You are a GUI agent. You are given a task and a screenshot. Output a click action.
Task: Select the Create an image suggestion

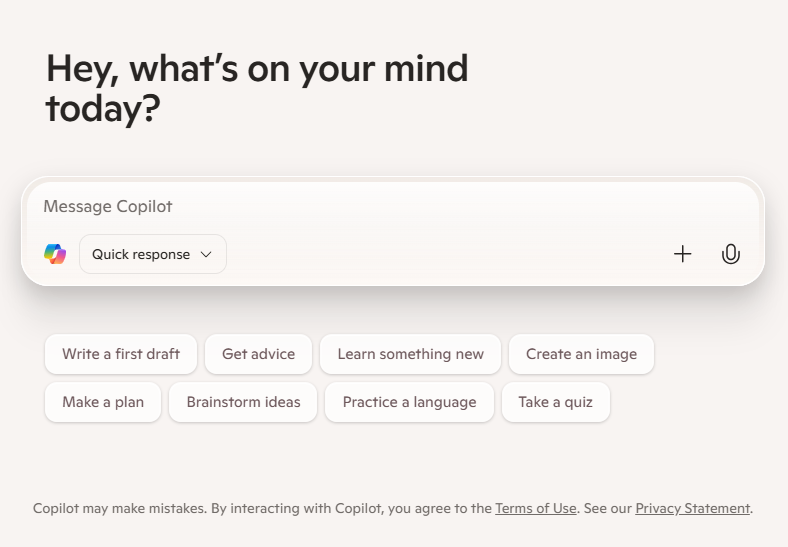coord(581,354)
